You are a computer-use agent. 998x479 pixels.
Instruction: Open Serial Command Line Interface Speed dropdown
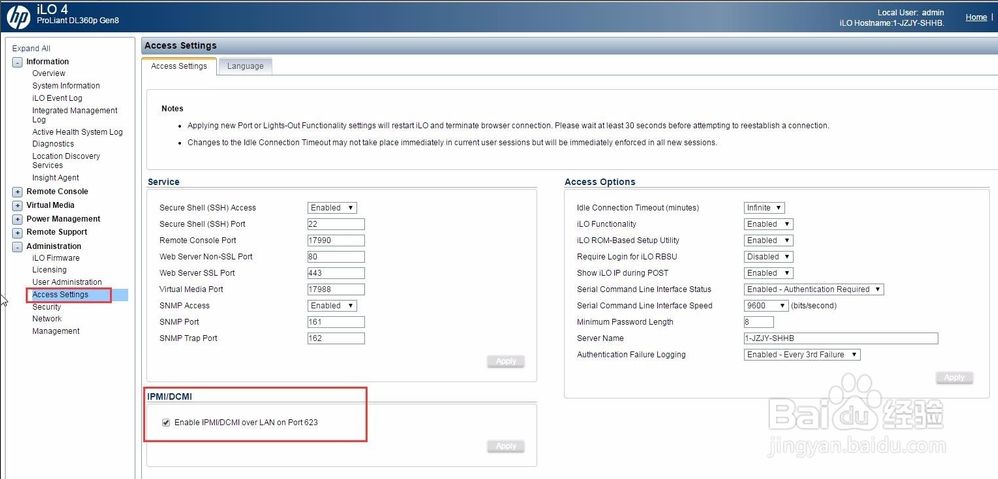point(766,306)
